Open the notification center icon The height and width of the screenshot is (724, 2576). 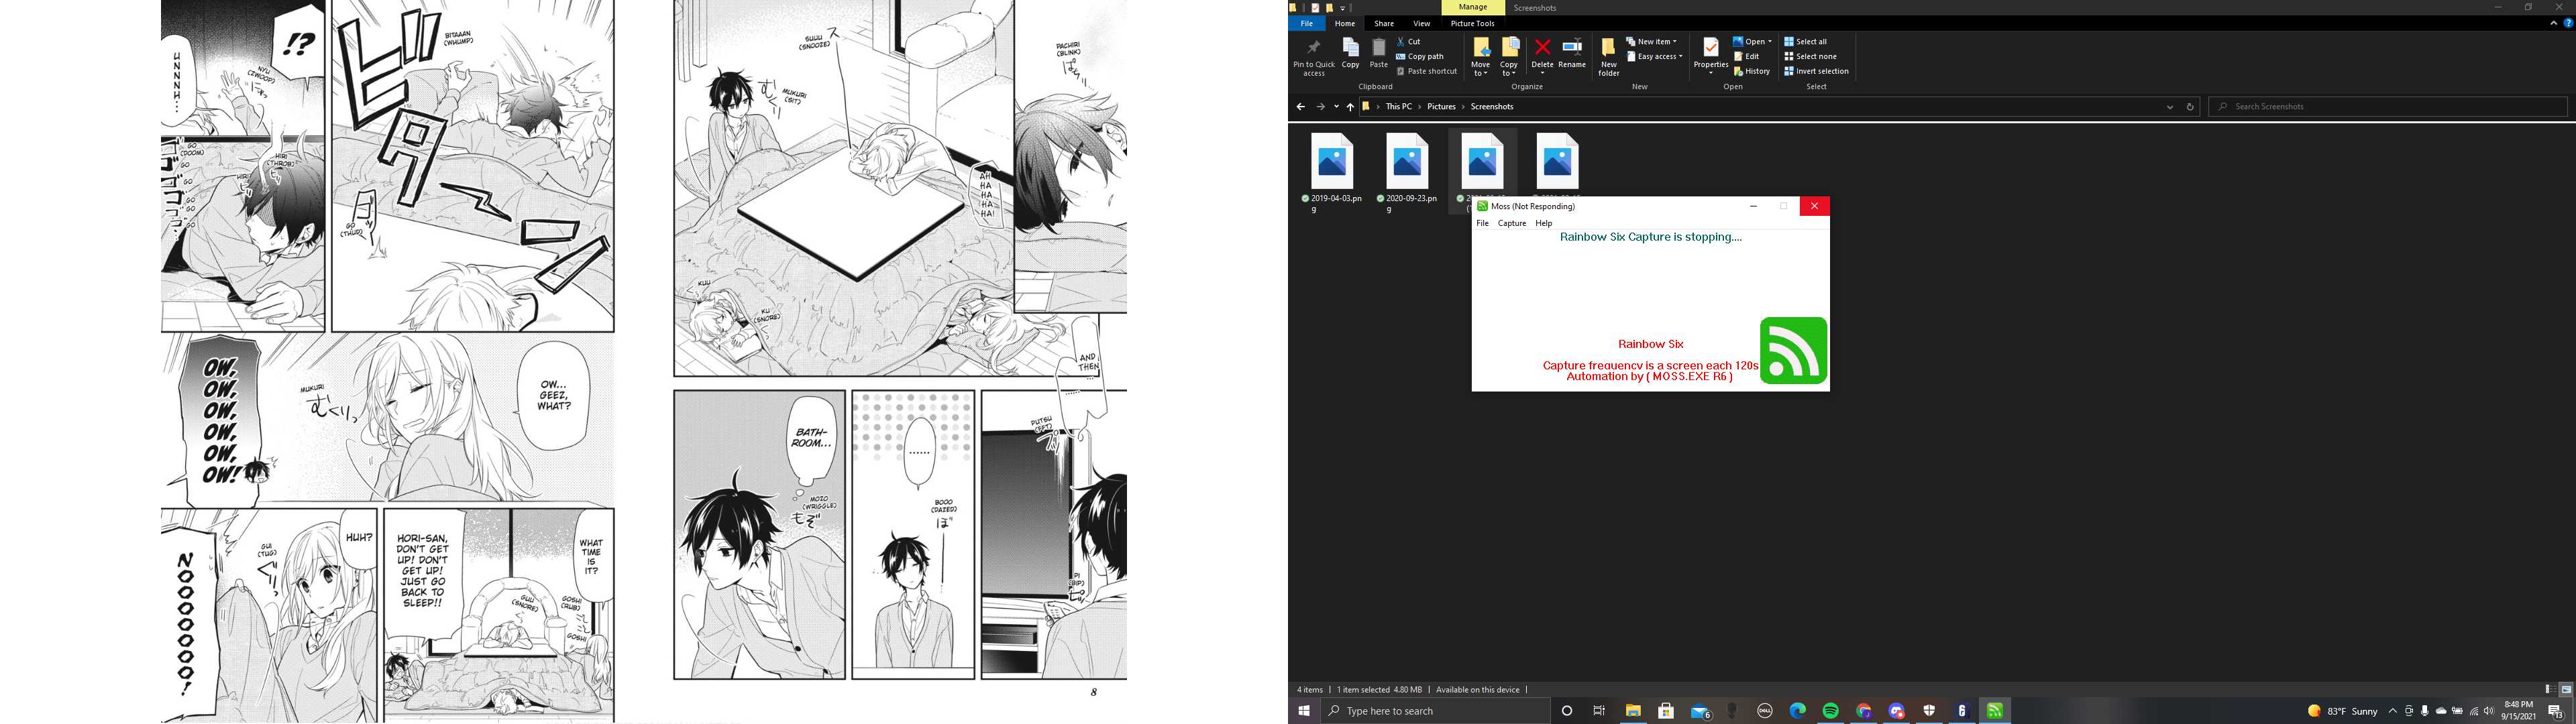click(x=2555, y=711)
